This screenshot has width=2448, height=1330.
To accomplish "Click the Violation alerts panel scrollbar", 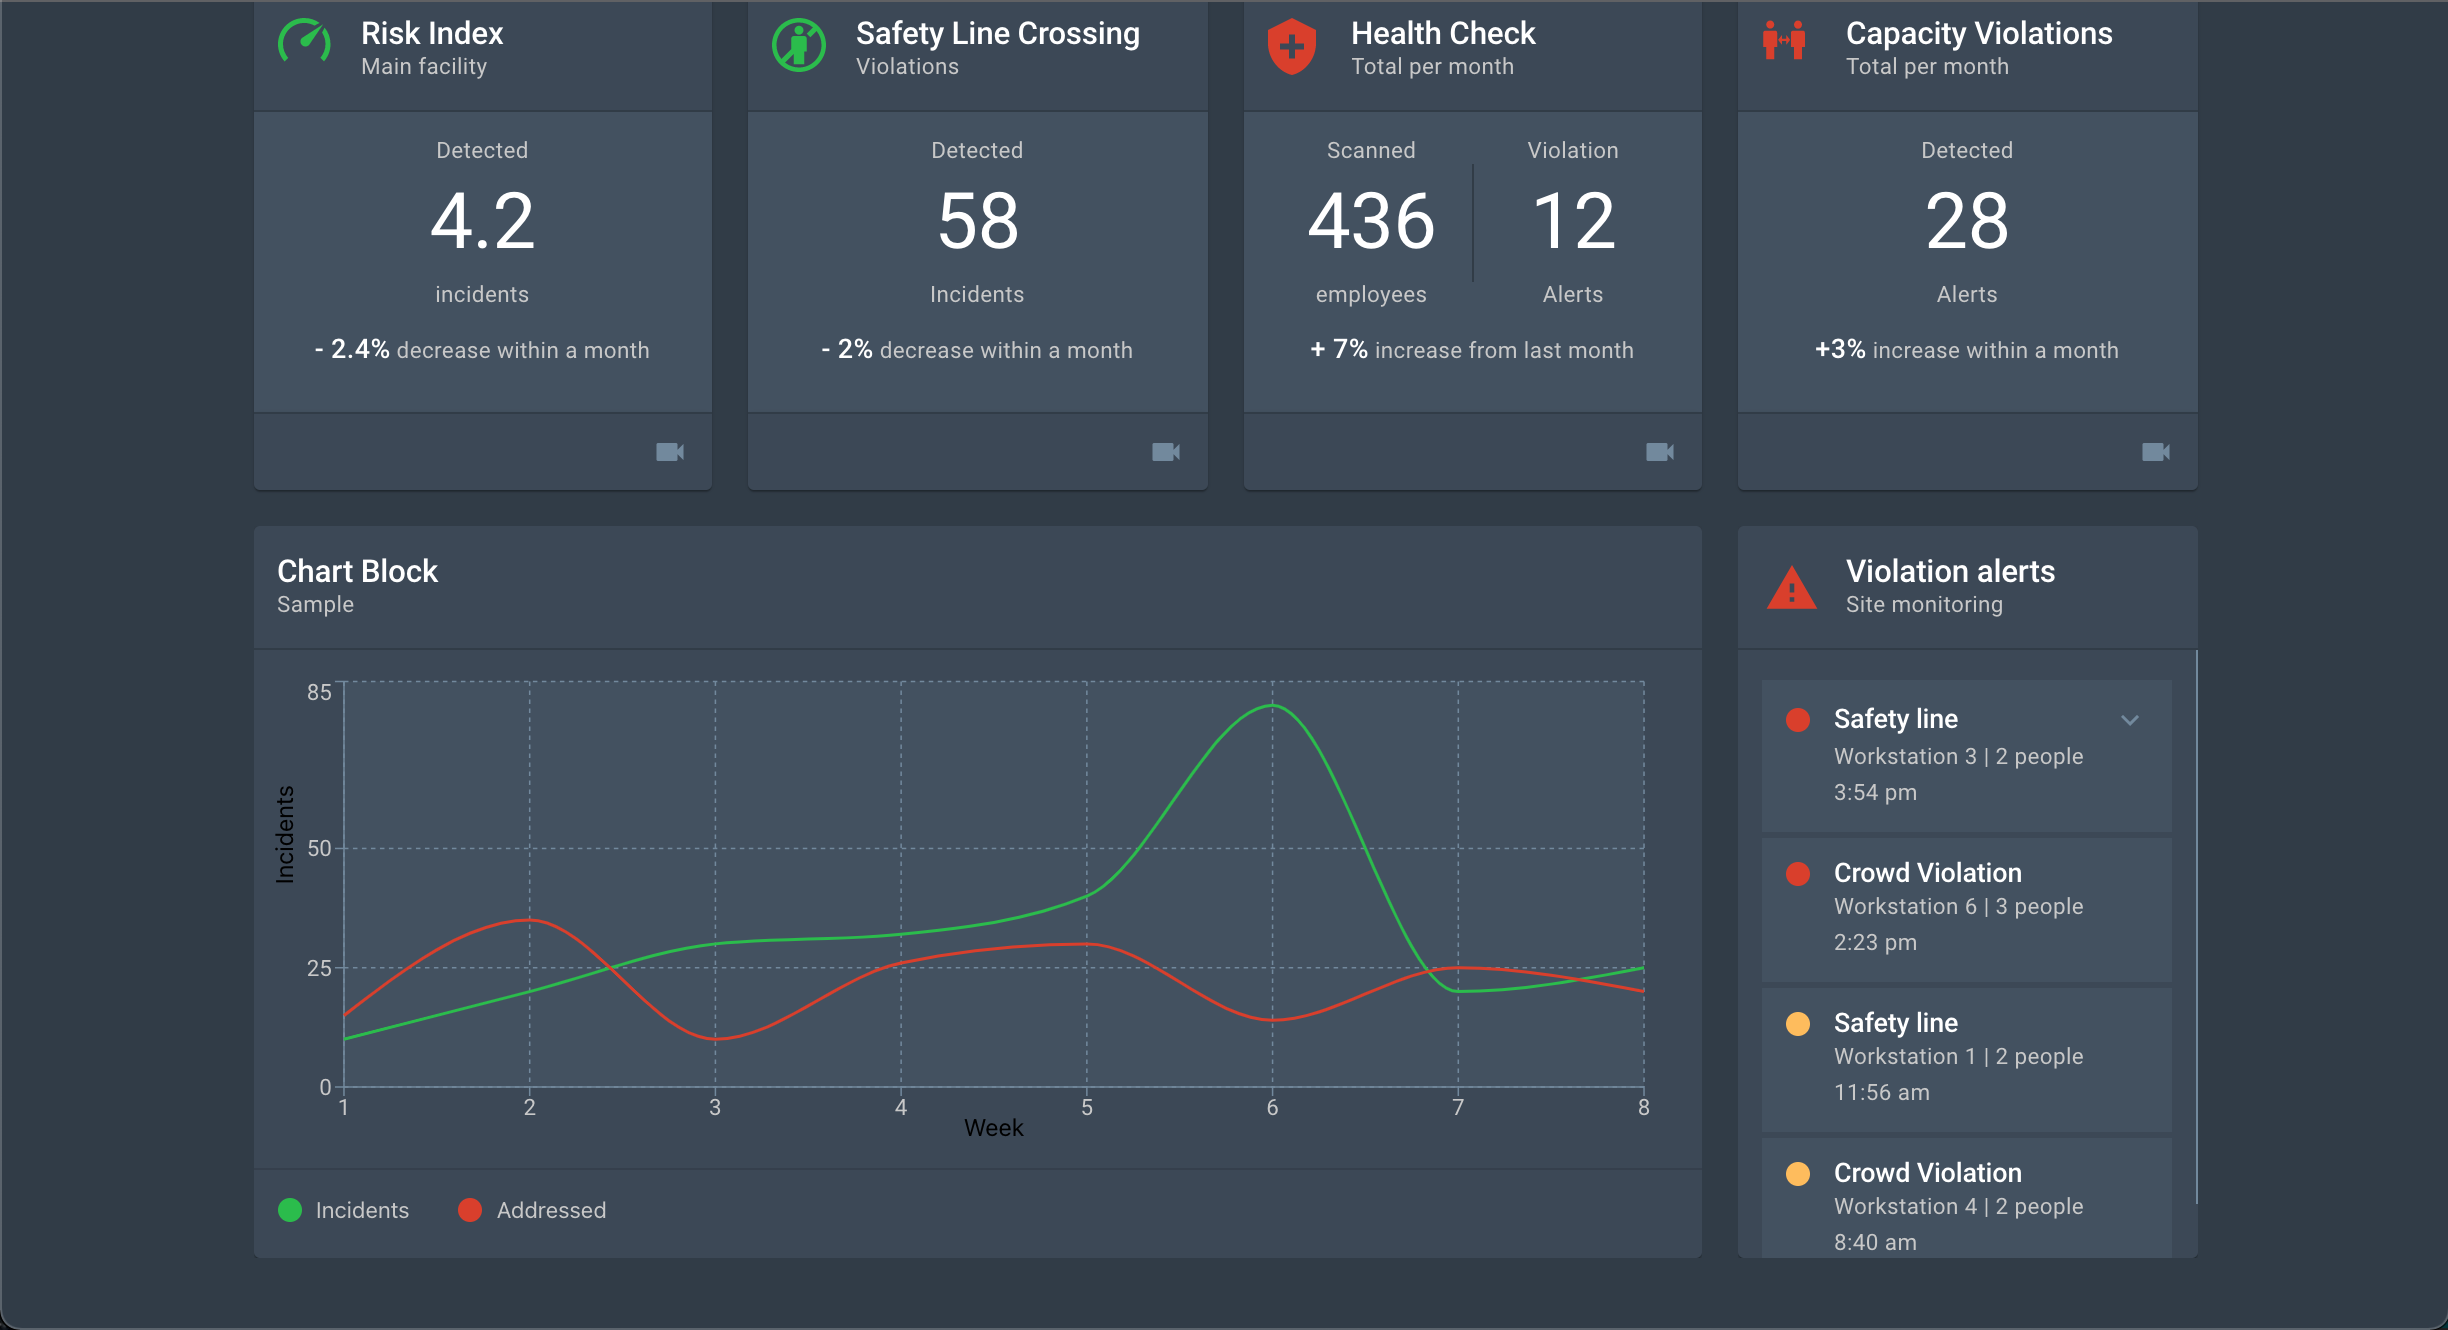I will click(2196, 925).
